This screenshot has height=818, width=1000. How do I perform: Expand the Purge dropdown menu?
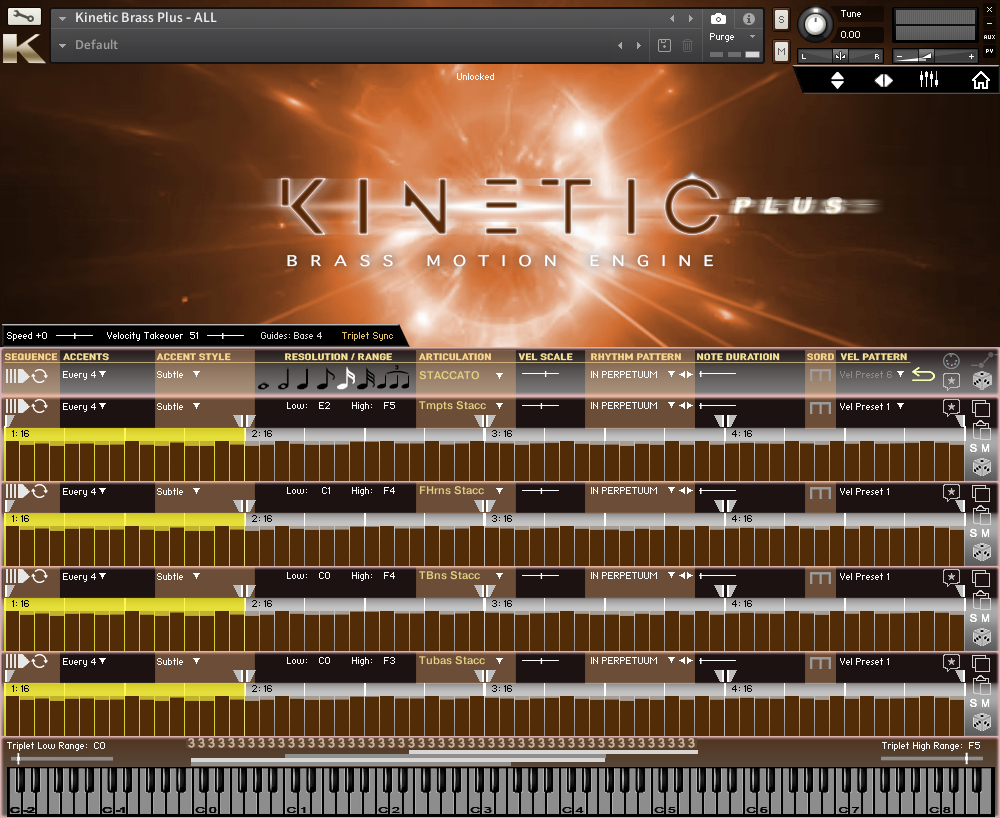pyautogui.click(x=752, y=37)
